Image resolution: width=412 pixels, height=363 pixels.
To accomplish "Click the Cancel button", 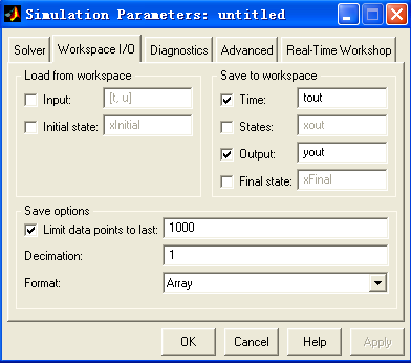I will click(x=251, y=342).
